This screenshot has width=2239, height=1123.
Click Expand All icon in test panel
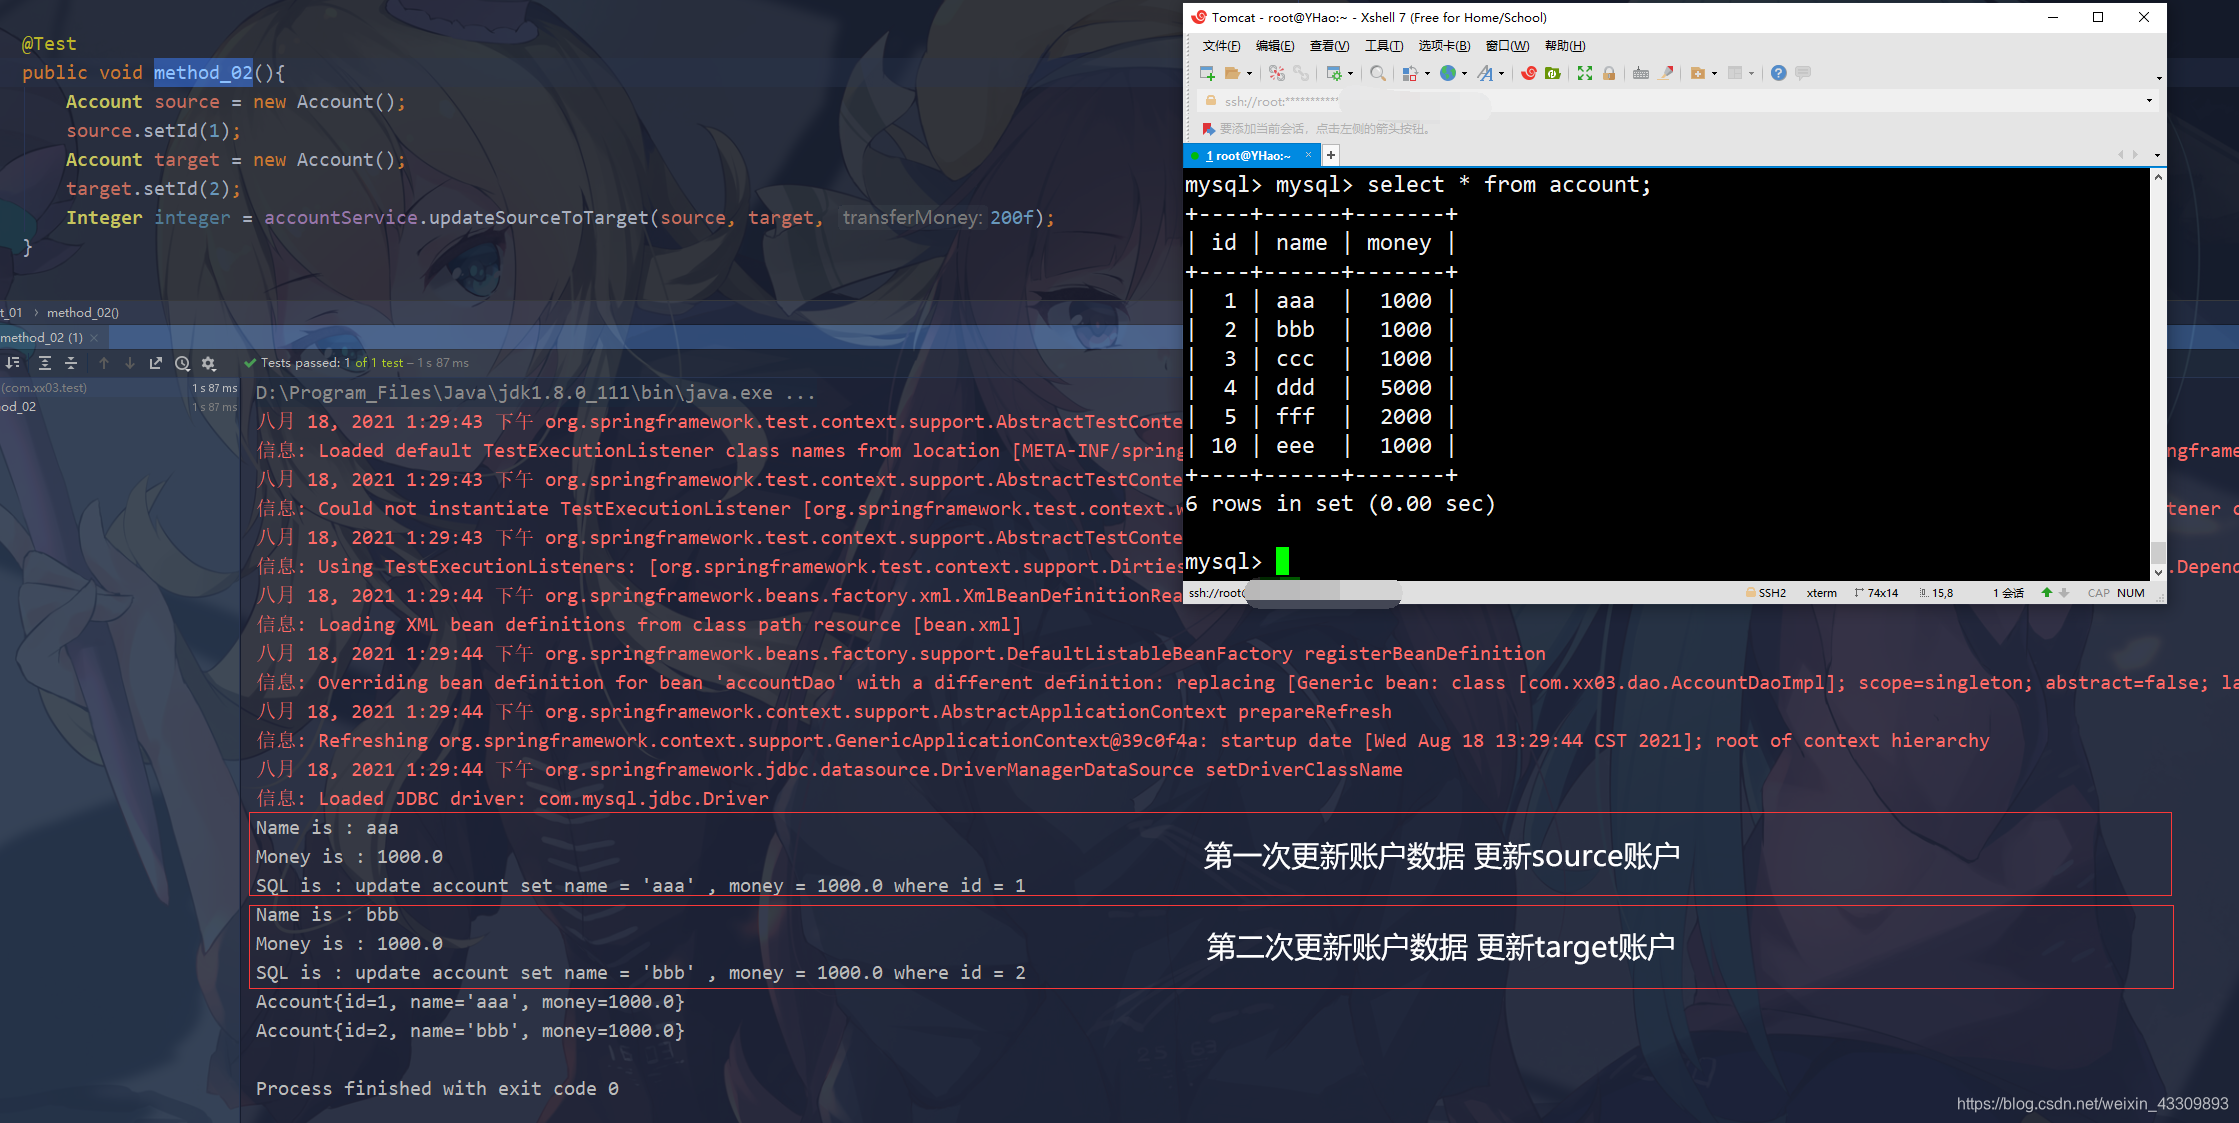[x=44, y=364]
